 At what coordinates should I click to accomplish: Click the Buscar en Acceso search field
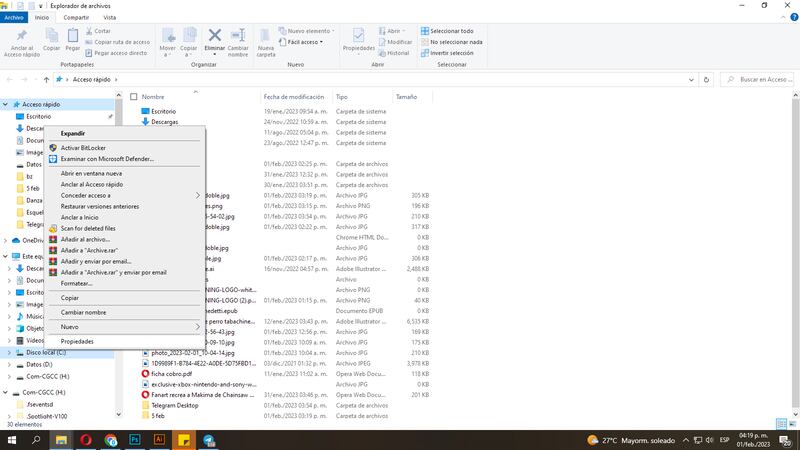759,80
